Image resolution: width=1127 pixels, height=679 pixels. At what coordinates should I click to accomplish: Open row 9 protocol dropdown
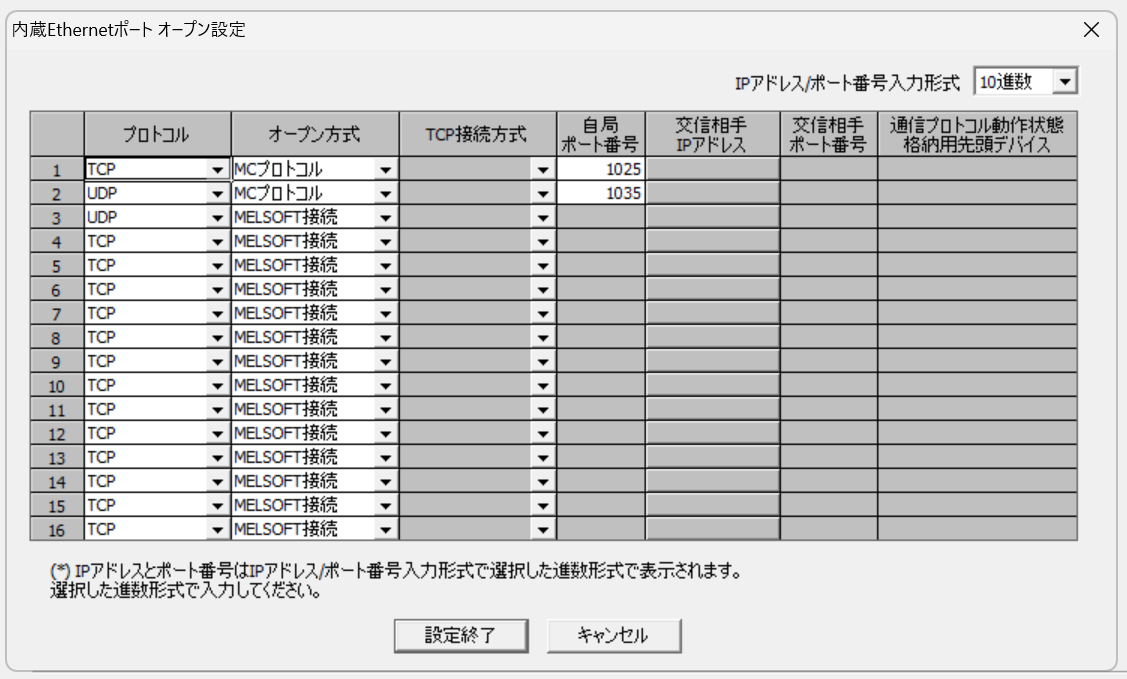pyautogui.click(x=216, y=361)
